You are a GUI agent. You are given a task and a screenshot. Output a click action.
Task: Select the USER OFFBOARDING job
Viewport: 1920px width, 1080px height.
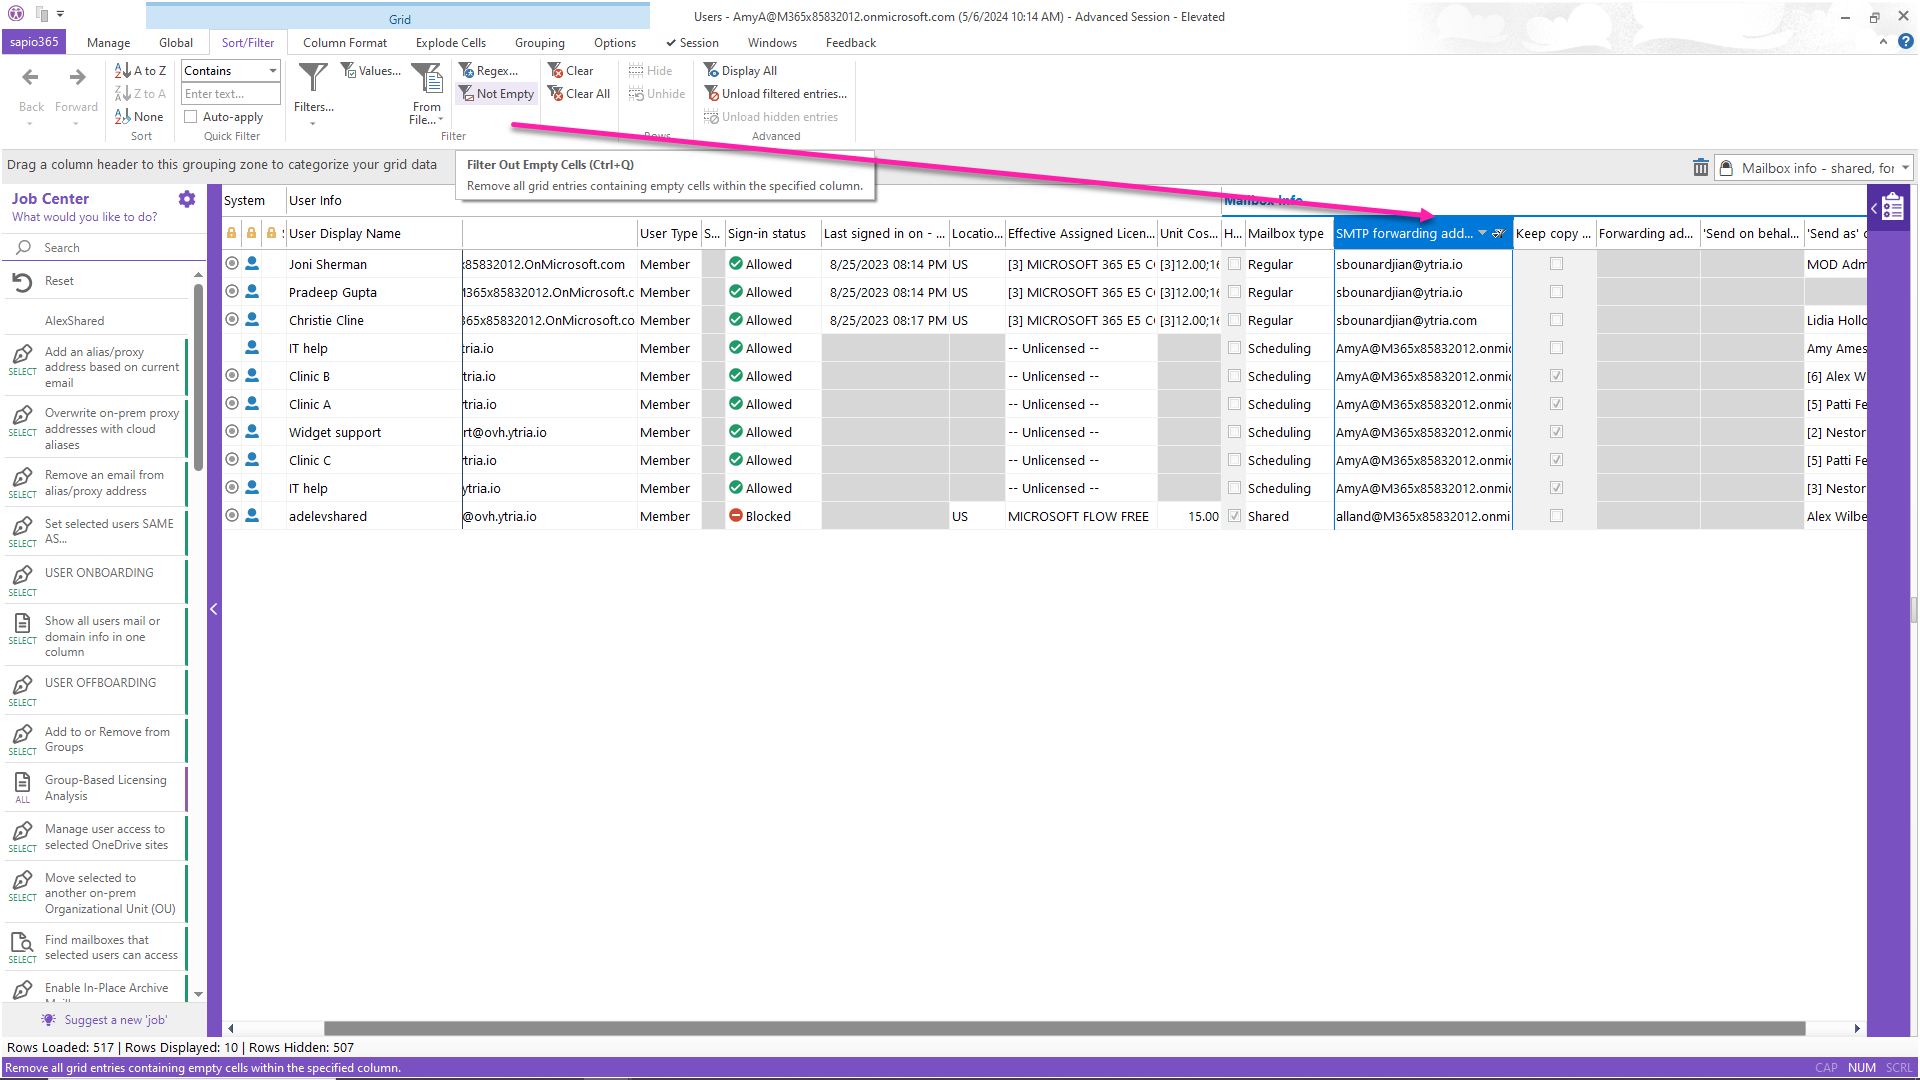(x=96, y=690)
